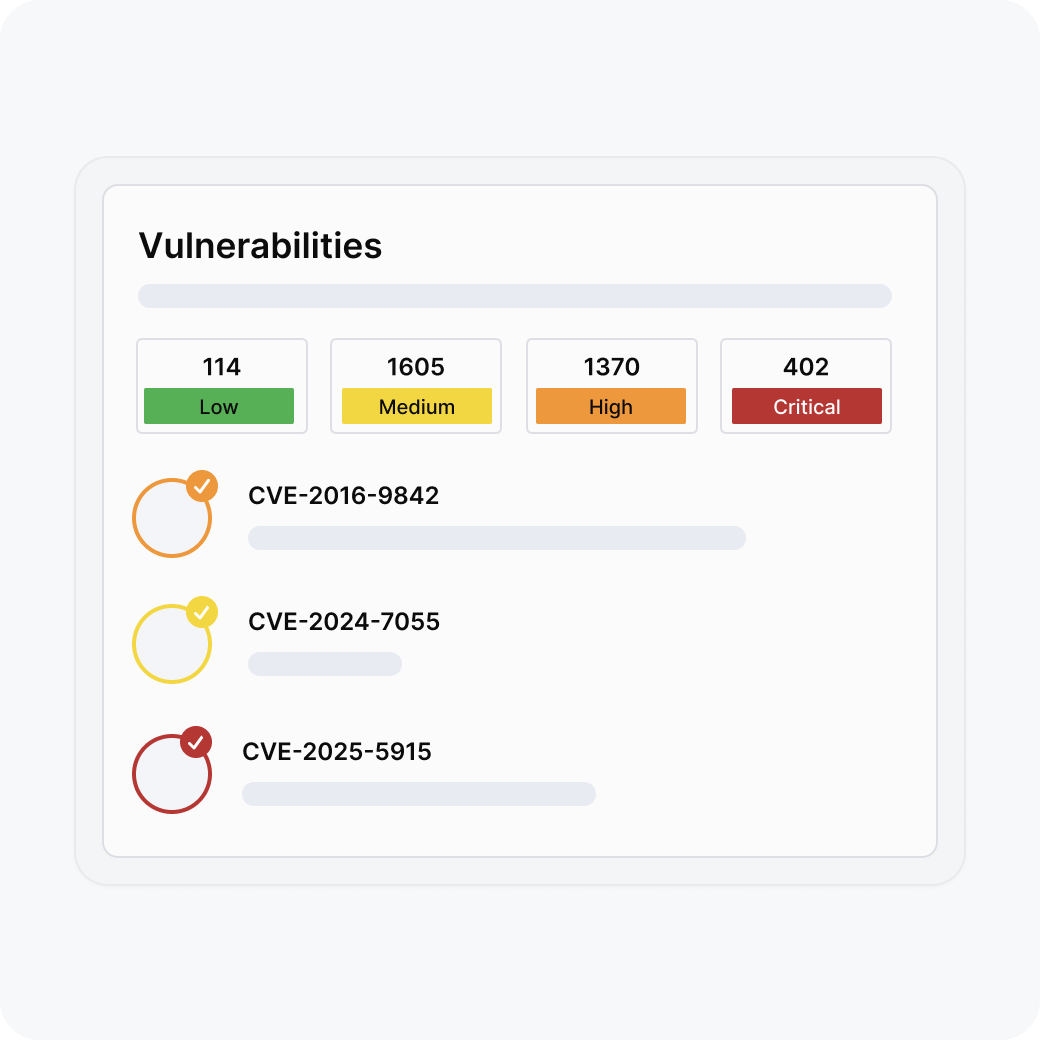
Task: Open the CVE-2025-5915 vulnerability entry
Action: click(337, 752)
